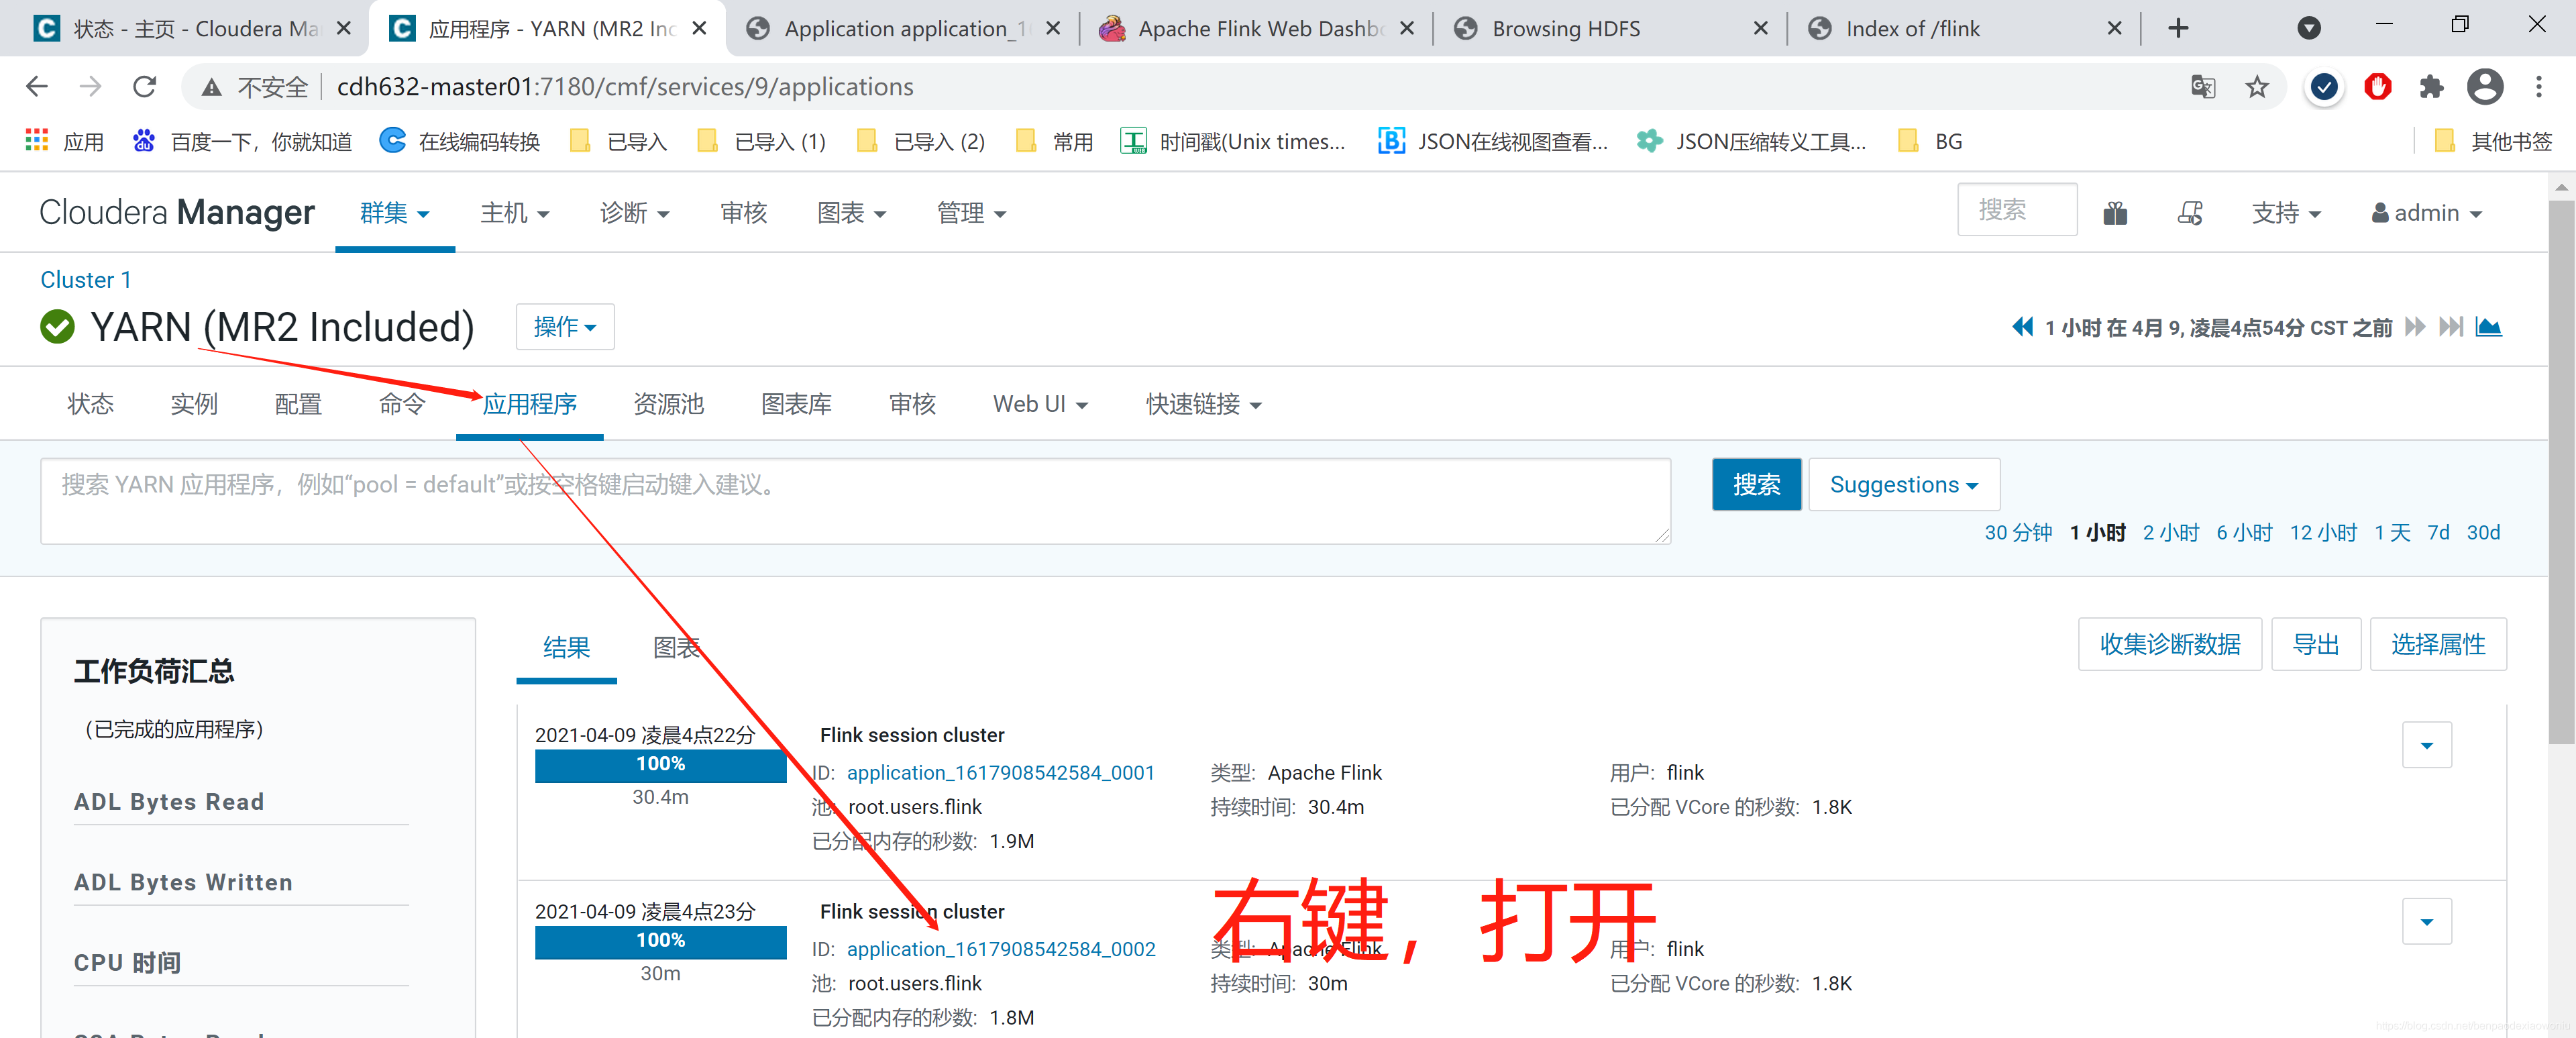The image size is (2576, 1038).
Task: Switch to the 实例 instances tab
Action: 194,404
